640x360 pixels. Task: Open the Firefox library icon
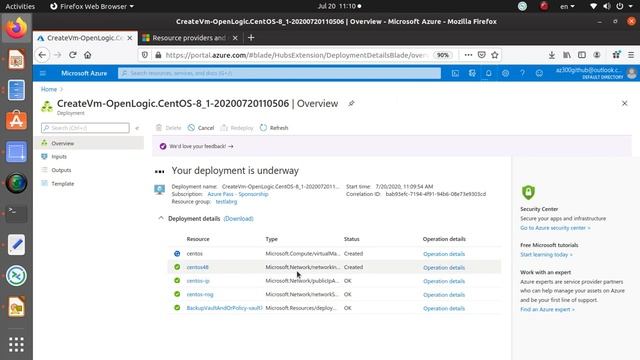[x=567, y=55]
